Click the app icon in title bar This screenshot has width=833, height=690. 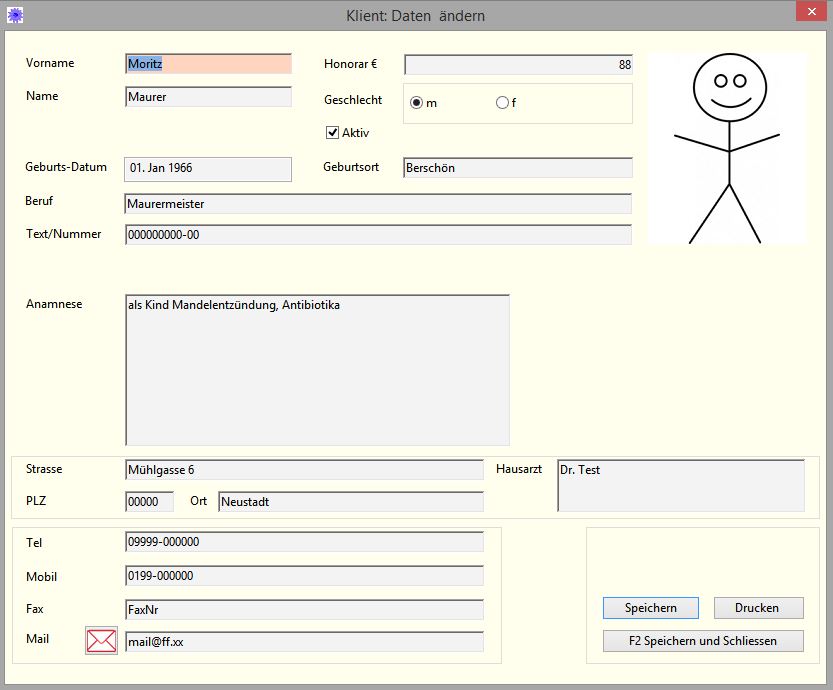(x=15, y=15)
